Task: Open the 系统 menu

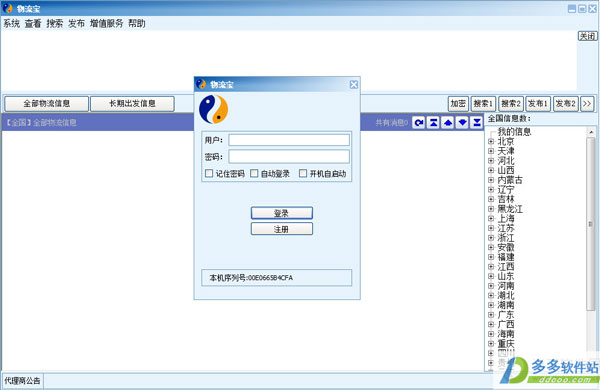Action: coord(11,24)
